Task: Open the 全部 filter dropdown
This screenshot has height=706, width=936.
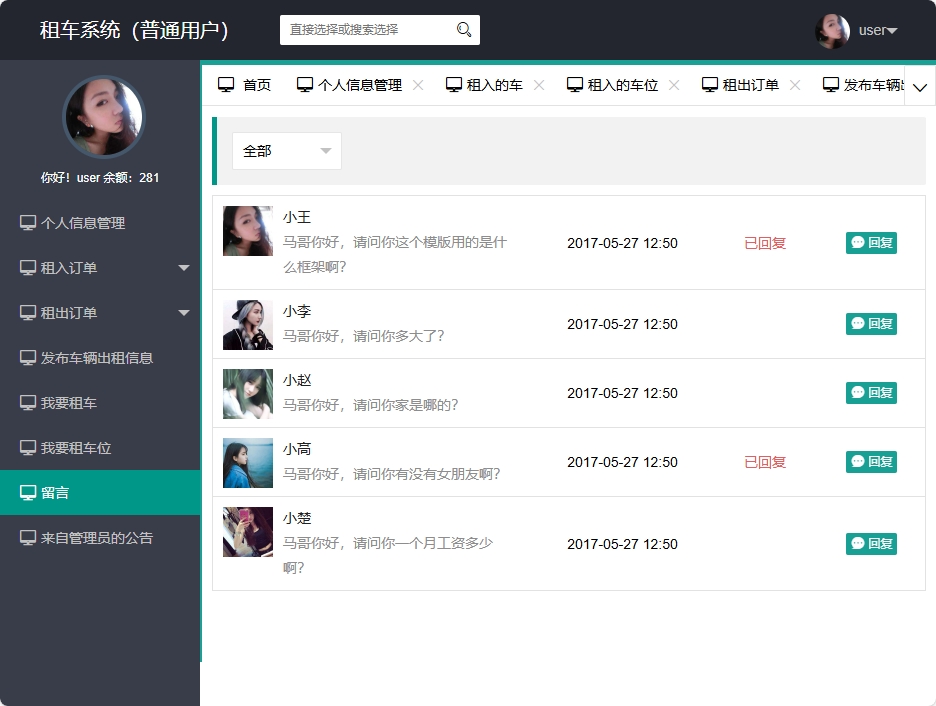Action: [x=286, y=149]
